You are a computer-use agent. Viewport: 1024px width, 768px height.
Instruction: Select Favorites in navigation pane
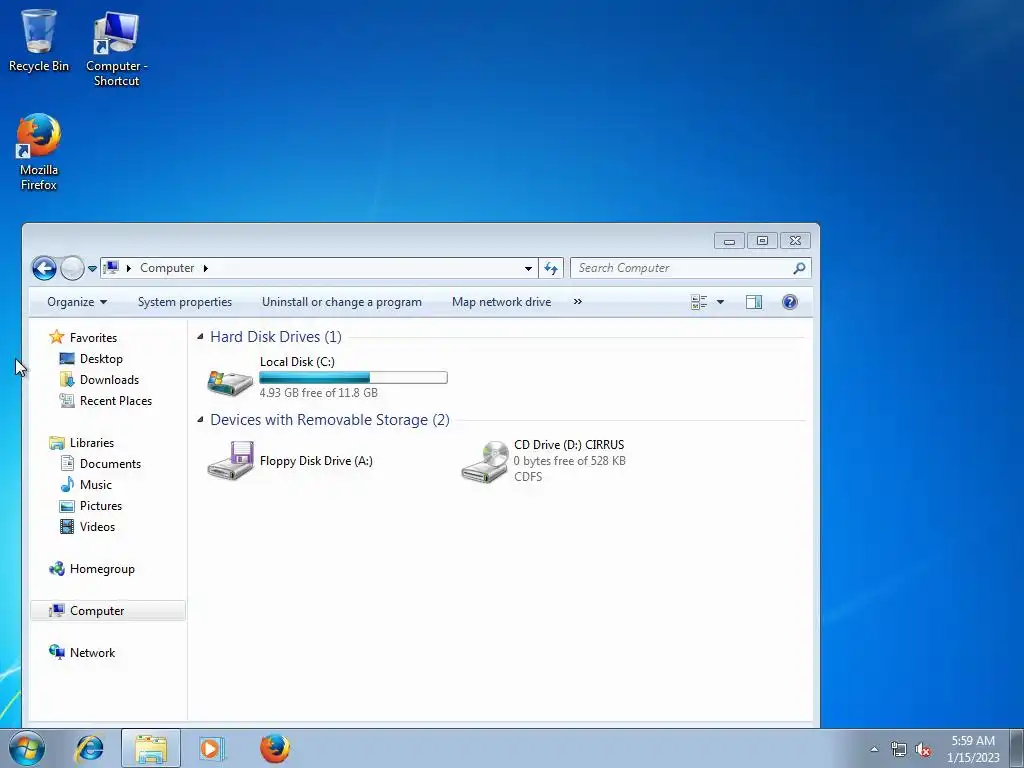click(x=93, y=338)
